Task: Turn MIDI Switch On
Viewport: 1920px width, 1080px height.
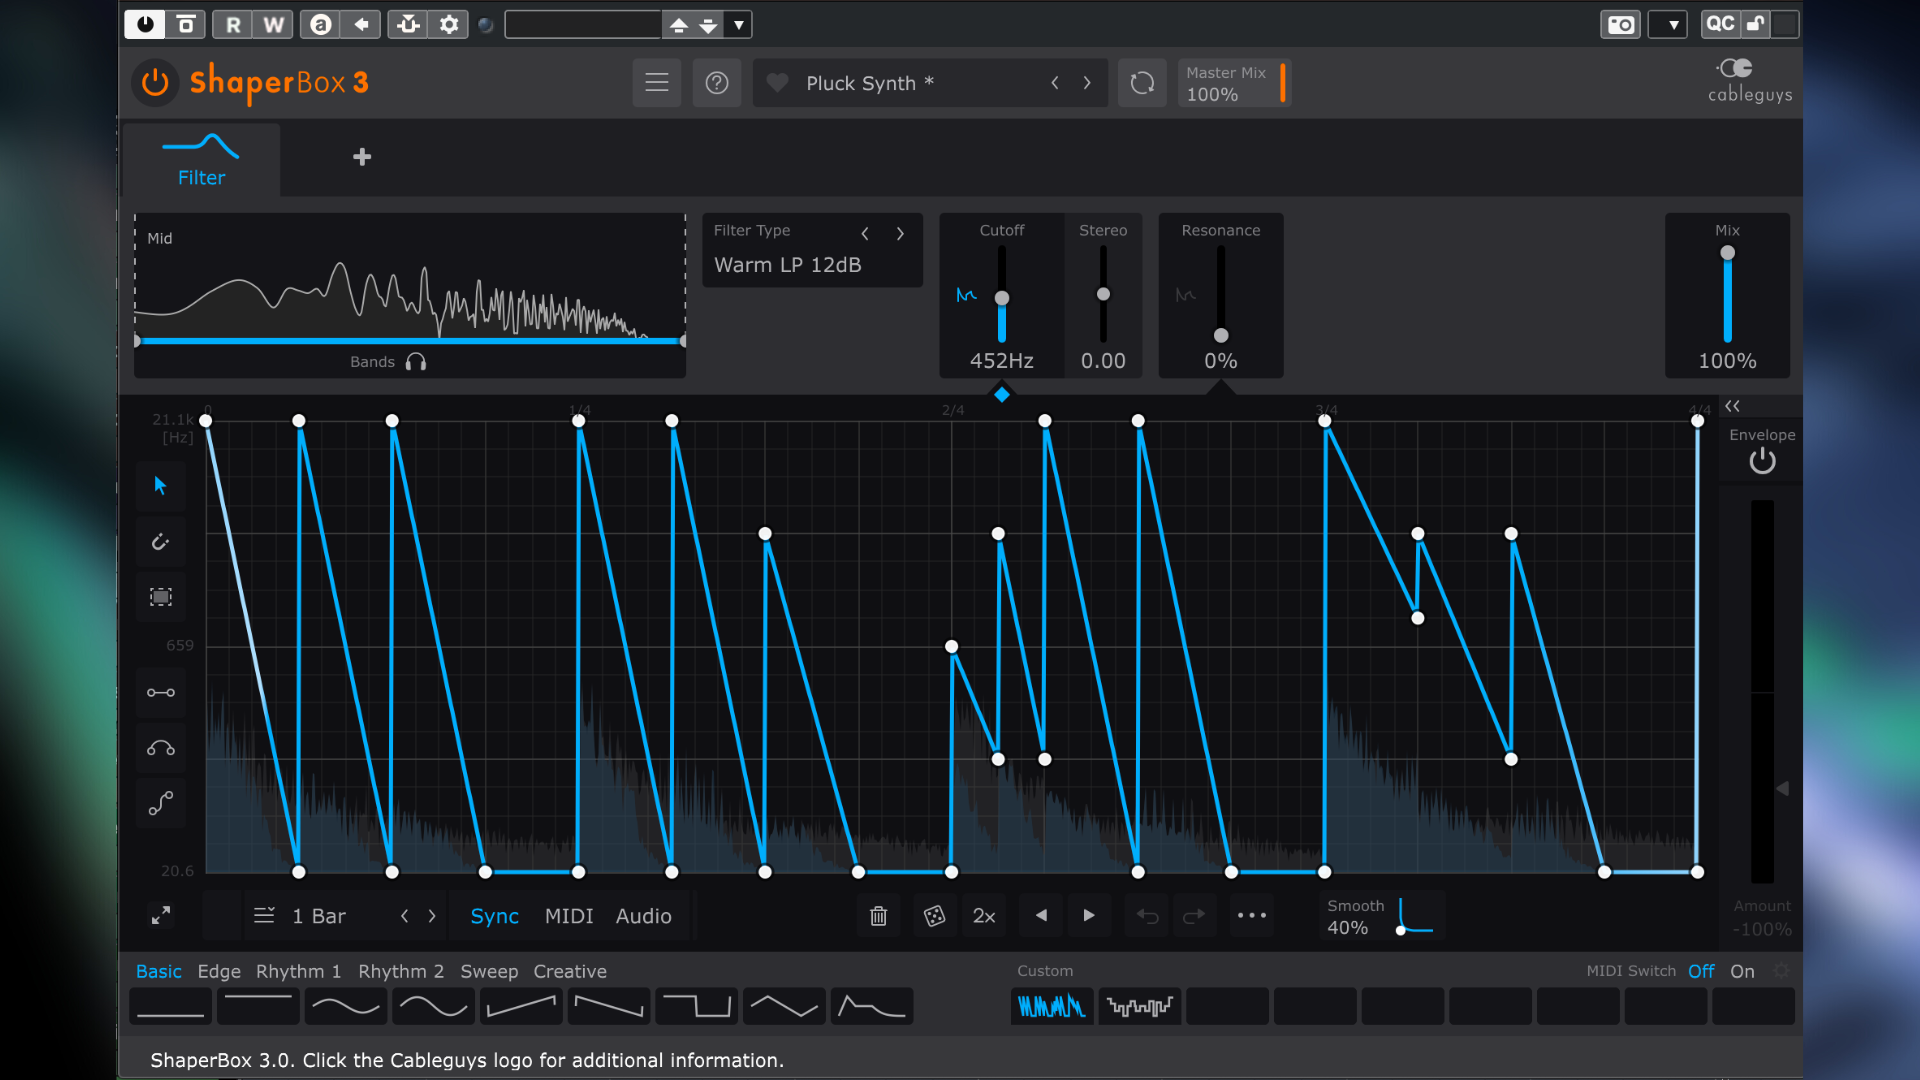Action: pyautogui.click(x=1742, y=971)
